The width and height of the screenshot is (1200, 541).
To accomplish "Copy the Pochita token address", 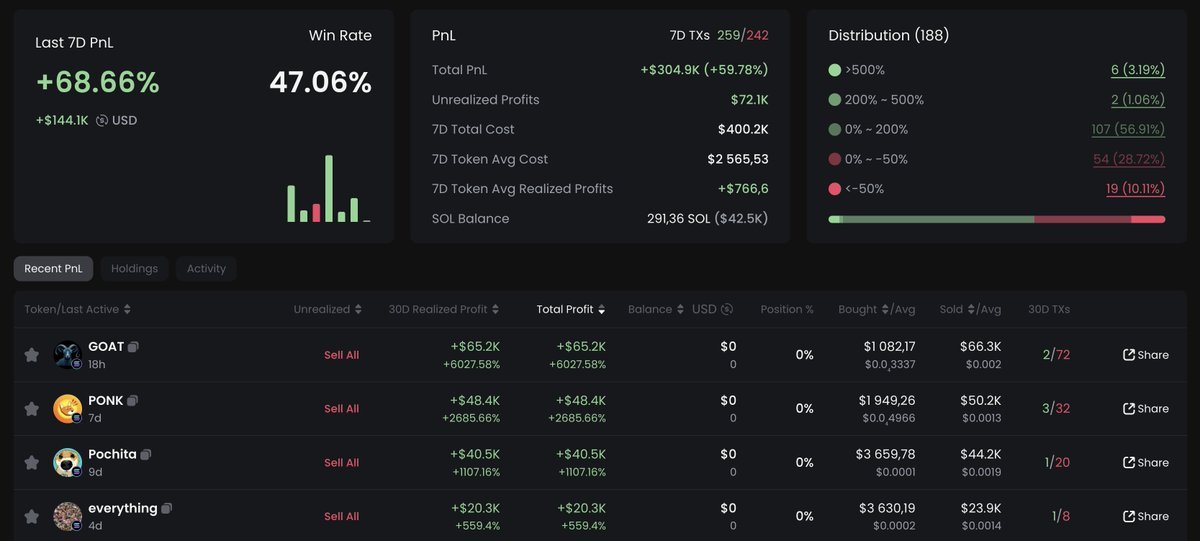I will pos(146,455).
